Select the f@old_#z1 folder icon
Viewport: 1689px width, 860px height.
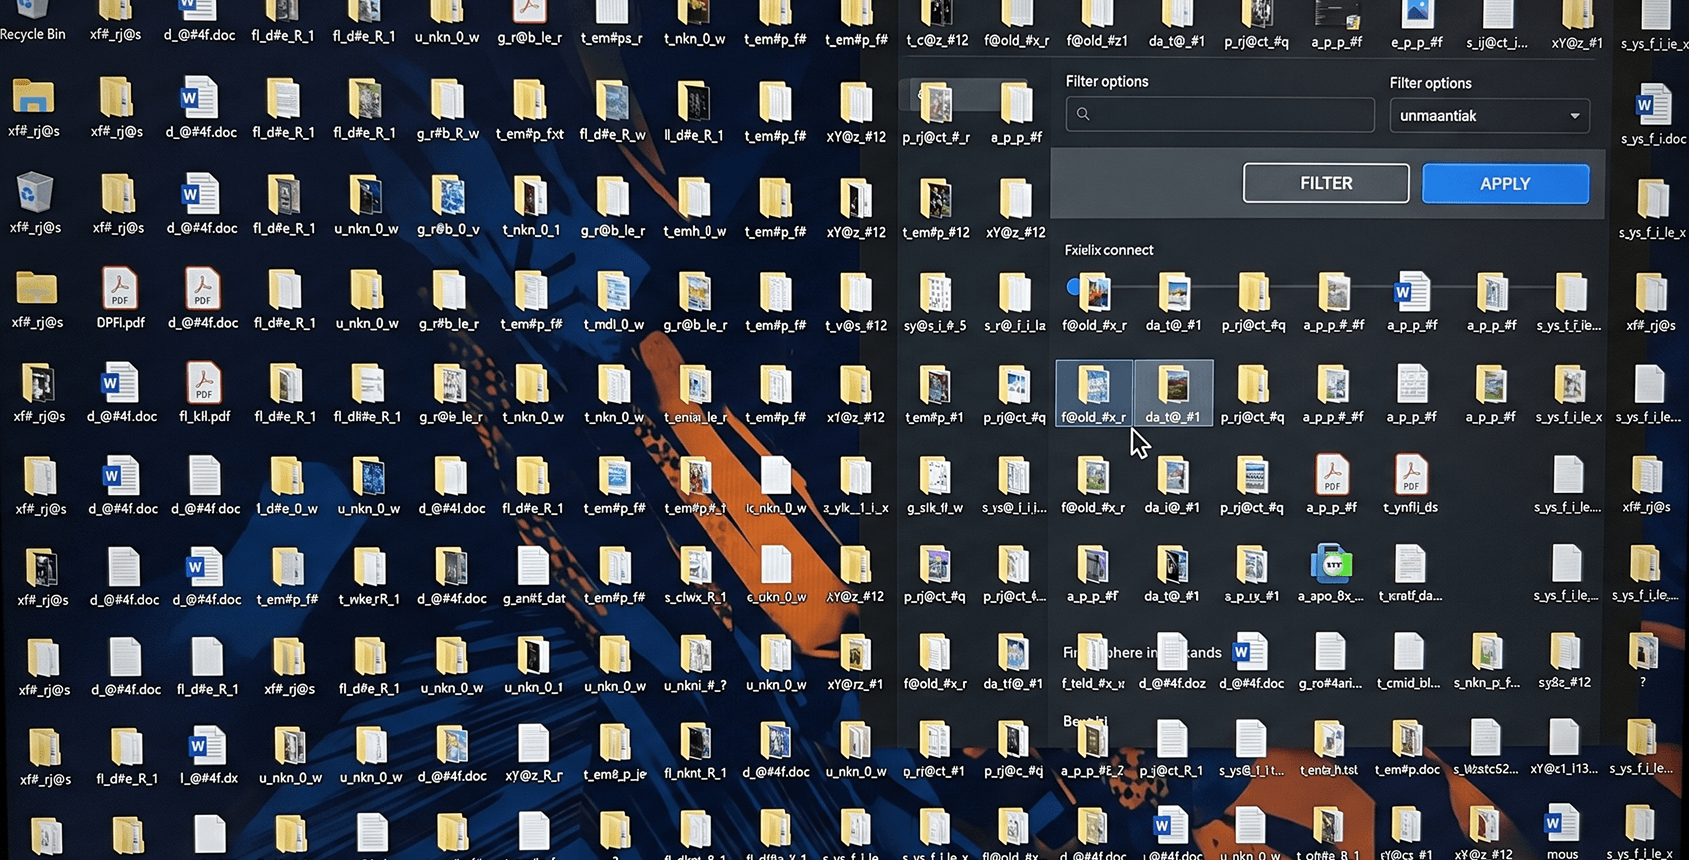point(1097,14)
